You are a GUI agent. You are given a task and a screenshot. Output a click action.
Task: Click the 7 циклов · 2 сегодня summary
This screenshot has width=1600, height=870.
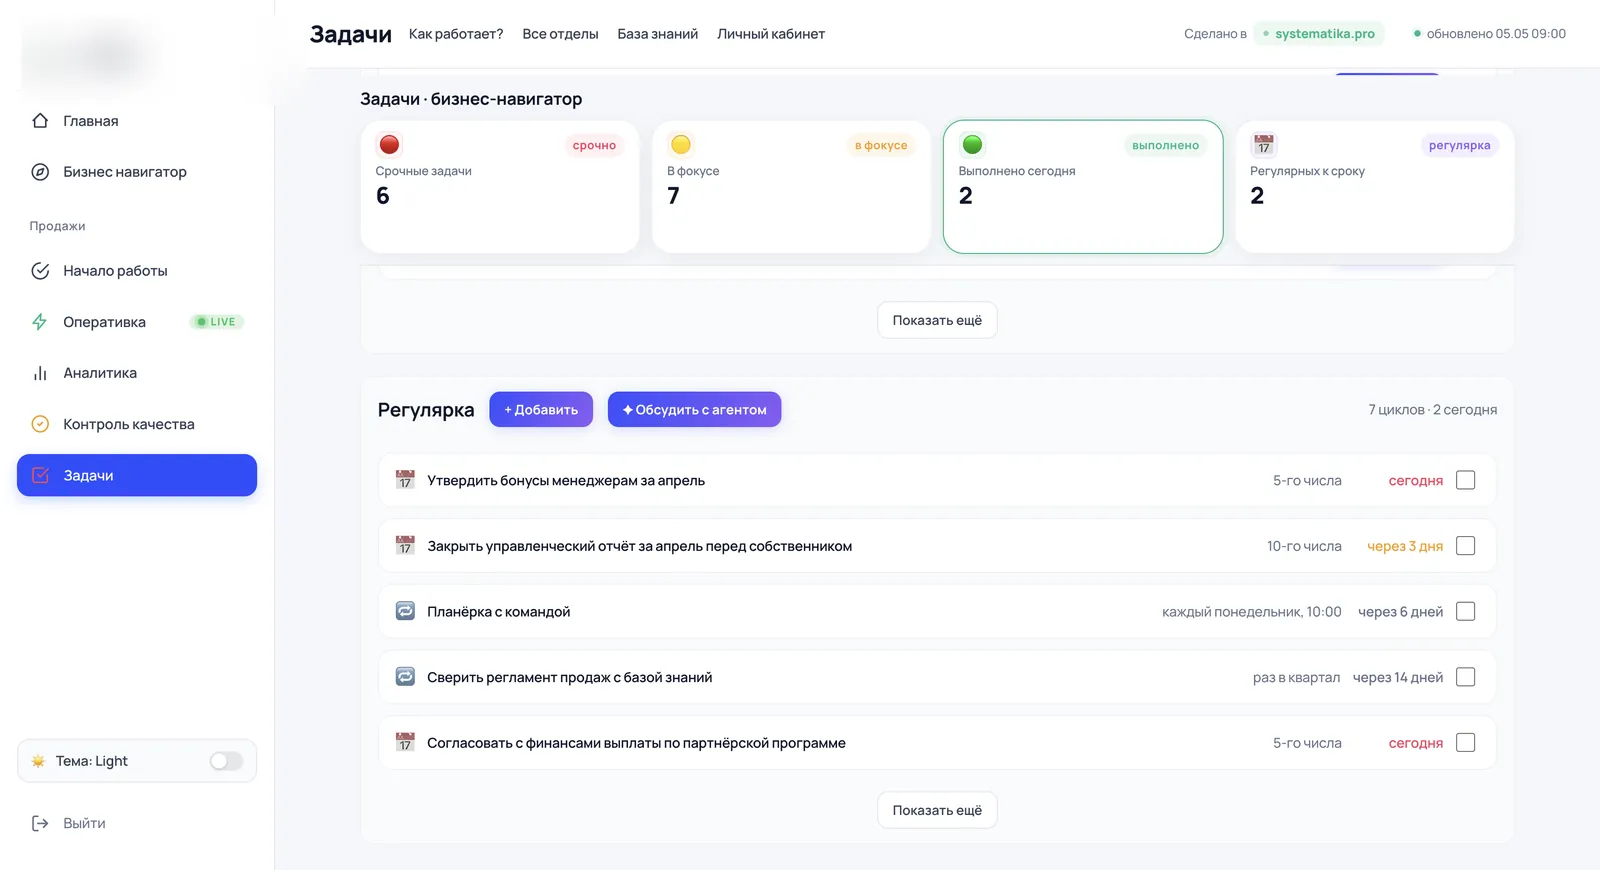pyautogui.click(x=1432, y=410)
